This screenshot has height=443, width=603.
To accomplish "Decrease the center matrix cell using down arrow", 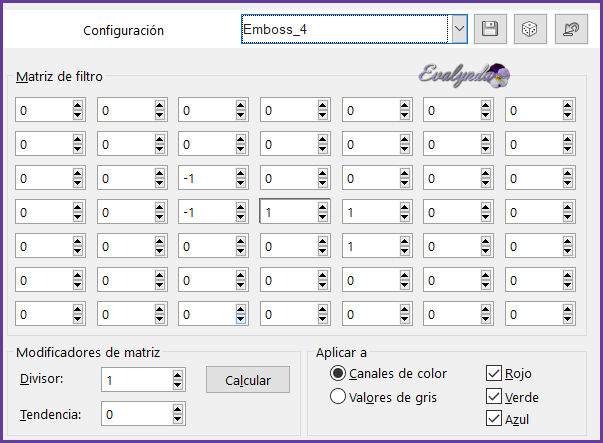I will [x=323, y=216].
